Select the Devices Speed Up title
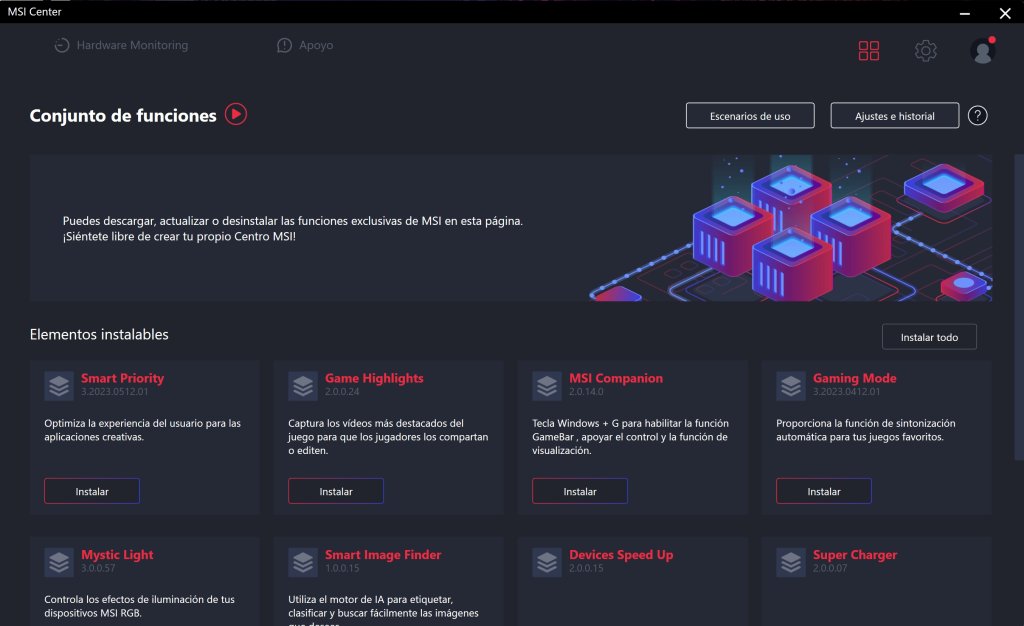The image size is (1024, 626). point(621,554)
